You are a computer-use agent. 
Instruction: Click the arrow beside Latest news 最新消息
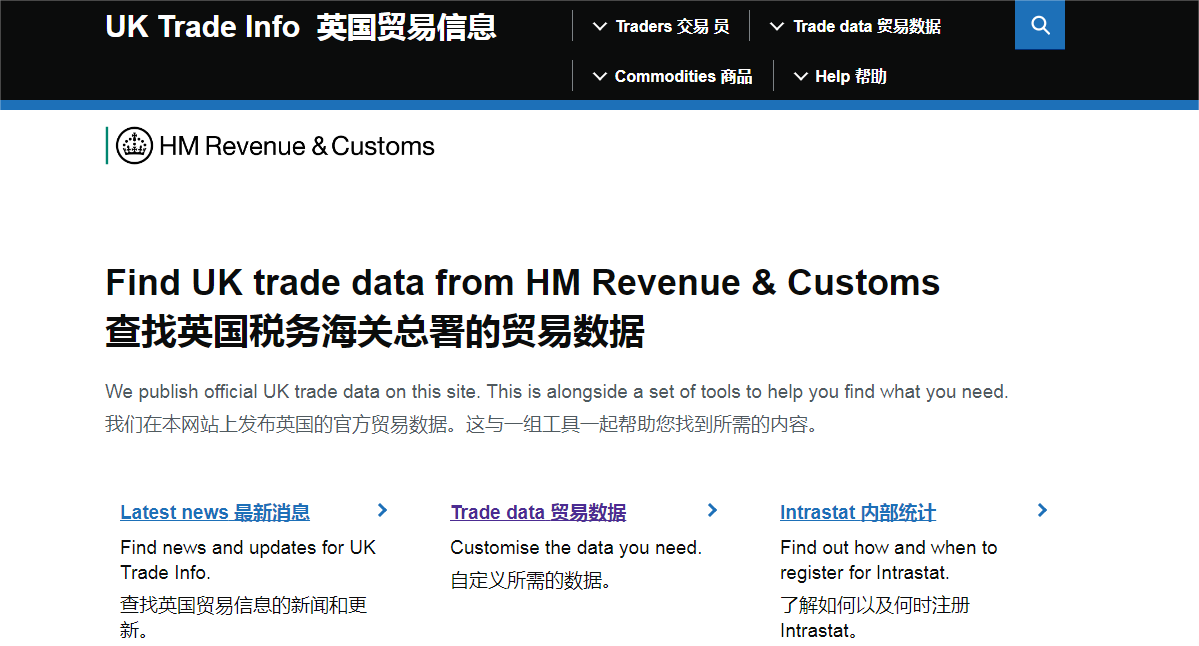click(x=382, y=510)
